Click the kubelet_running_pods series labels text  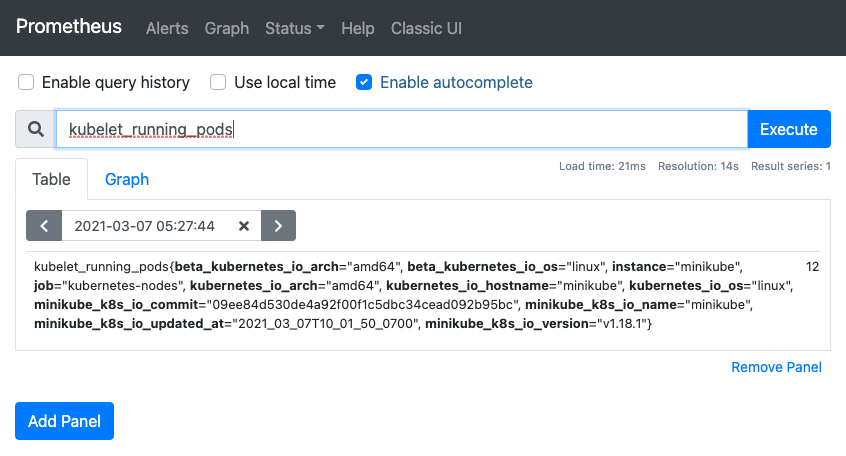pos(413,295)
